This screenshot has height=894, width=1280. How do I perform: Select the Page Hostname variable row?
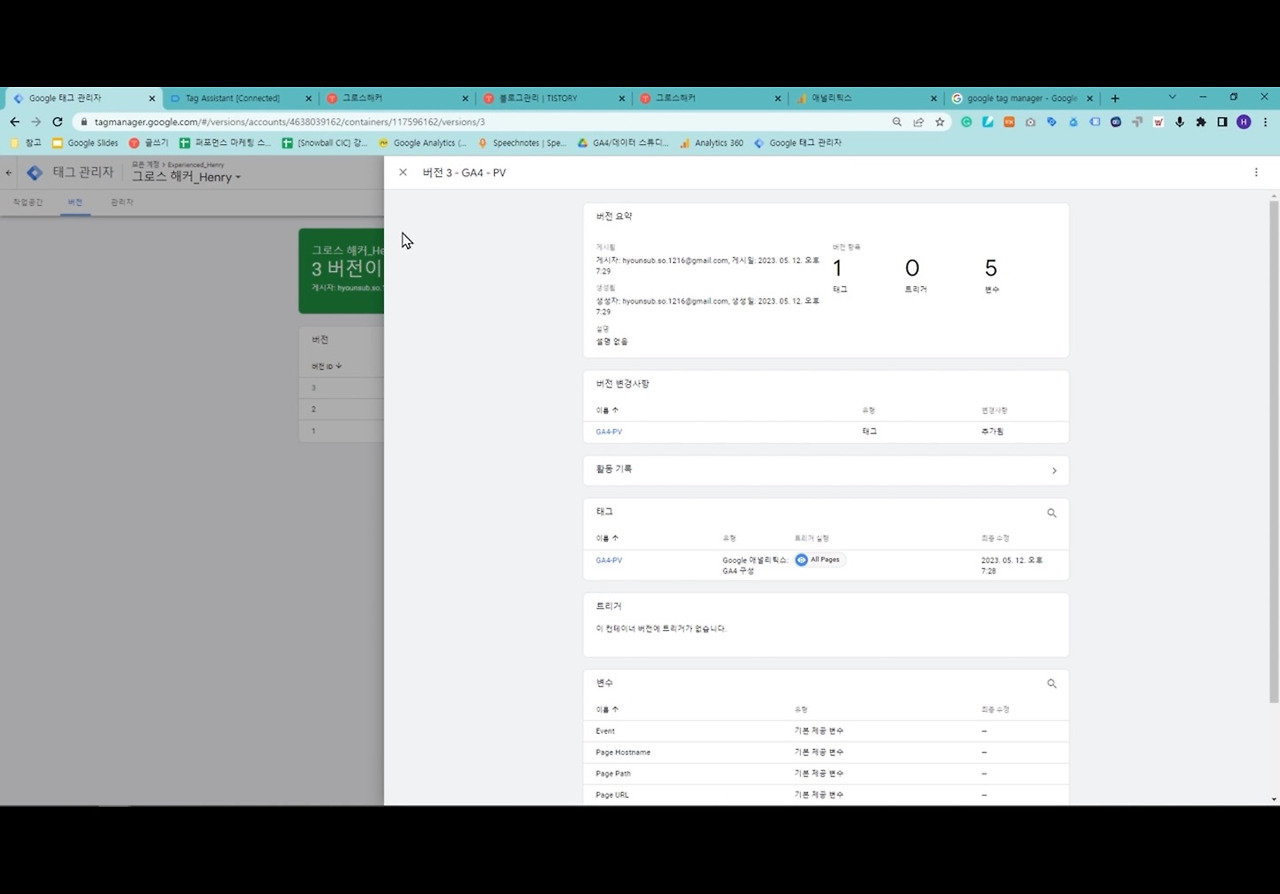pyautogui.click(x=826, y=752)
